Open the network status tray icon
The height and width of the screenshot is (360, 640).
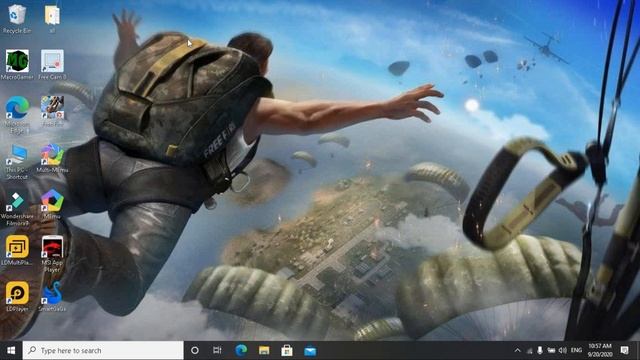(x=529, y=351)
